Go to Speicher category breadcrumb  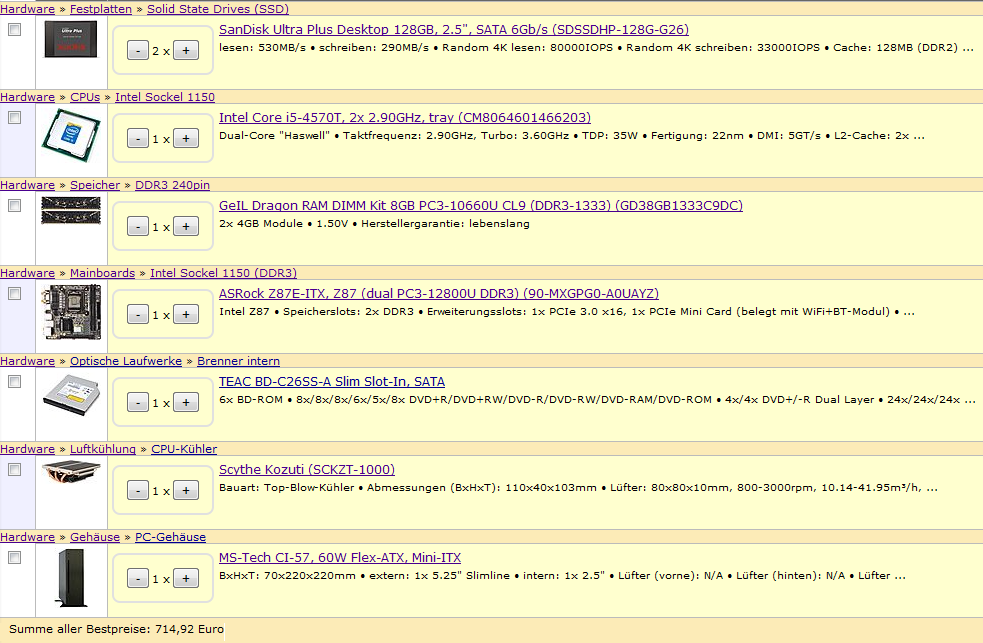(95, 186)
